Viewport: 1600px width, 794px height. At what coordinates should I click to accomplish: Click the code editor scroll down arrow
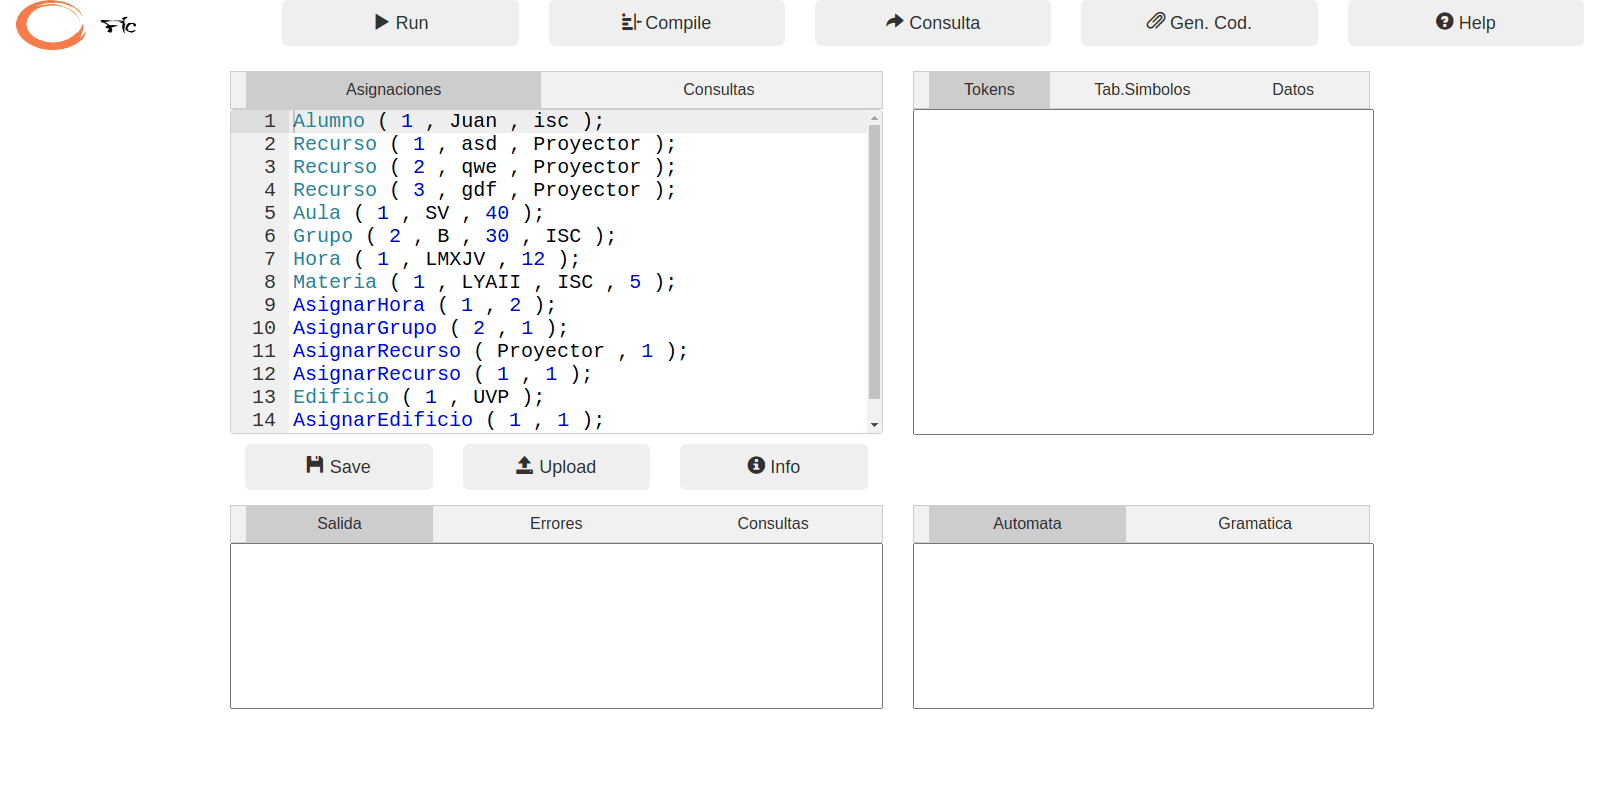pos(875,425)
